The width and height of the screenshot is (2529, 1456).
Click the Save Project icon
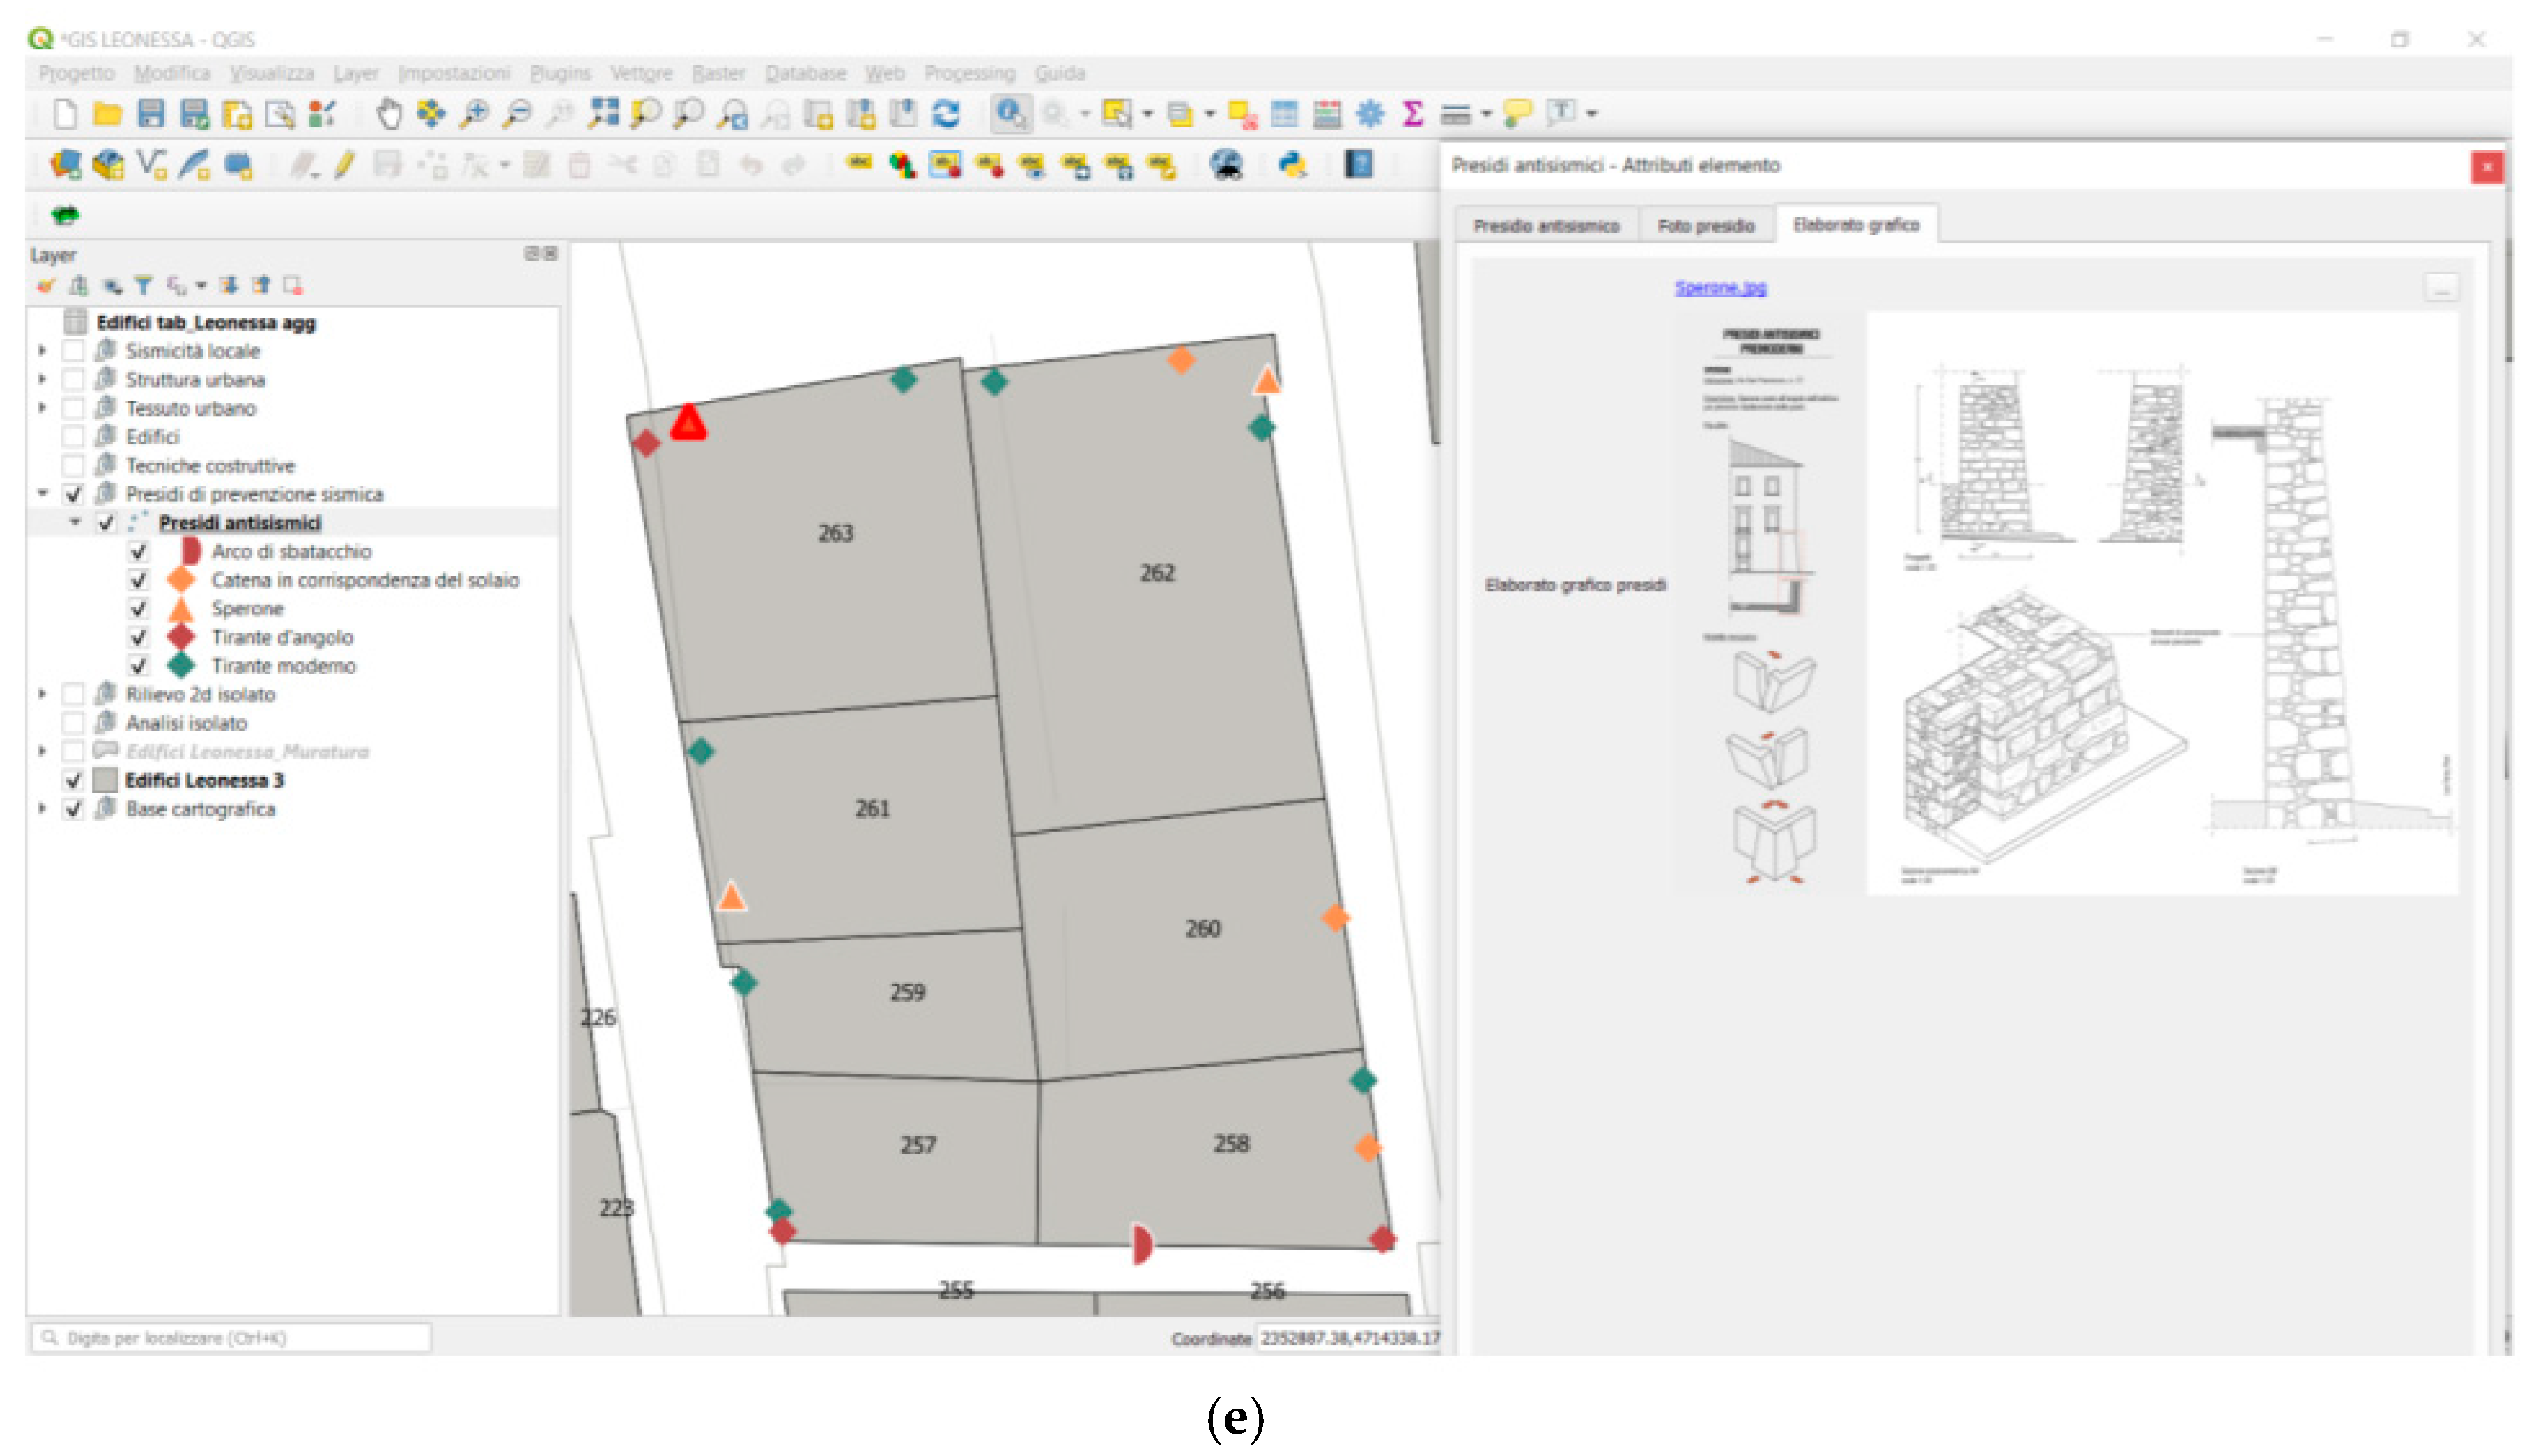[151, 114]
